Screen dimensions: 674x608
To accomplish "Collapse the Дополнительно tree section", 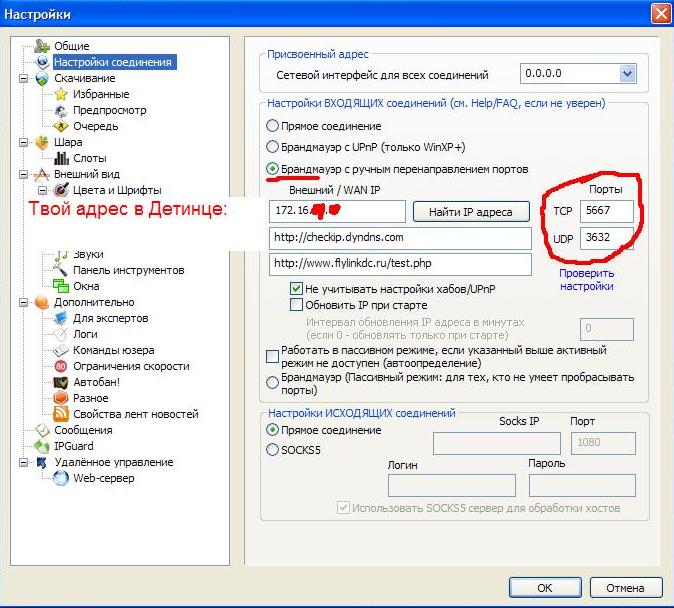I will [23, 302].
